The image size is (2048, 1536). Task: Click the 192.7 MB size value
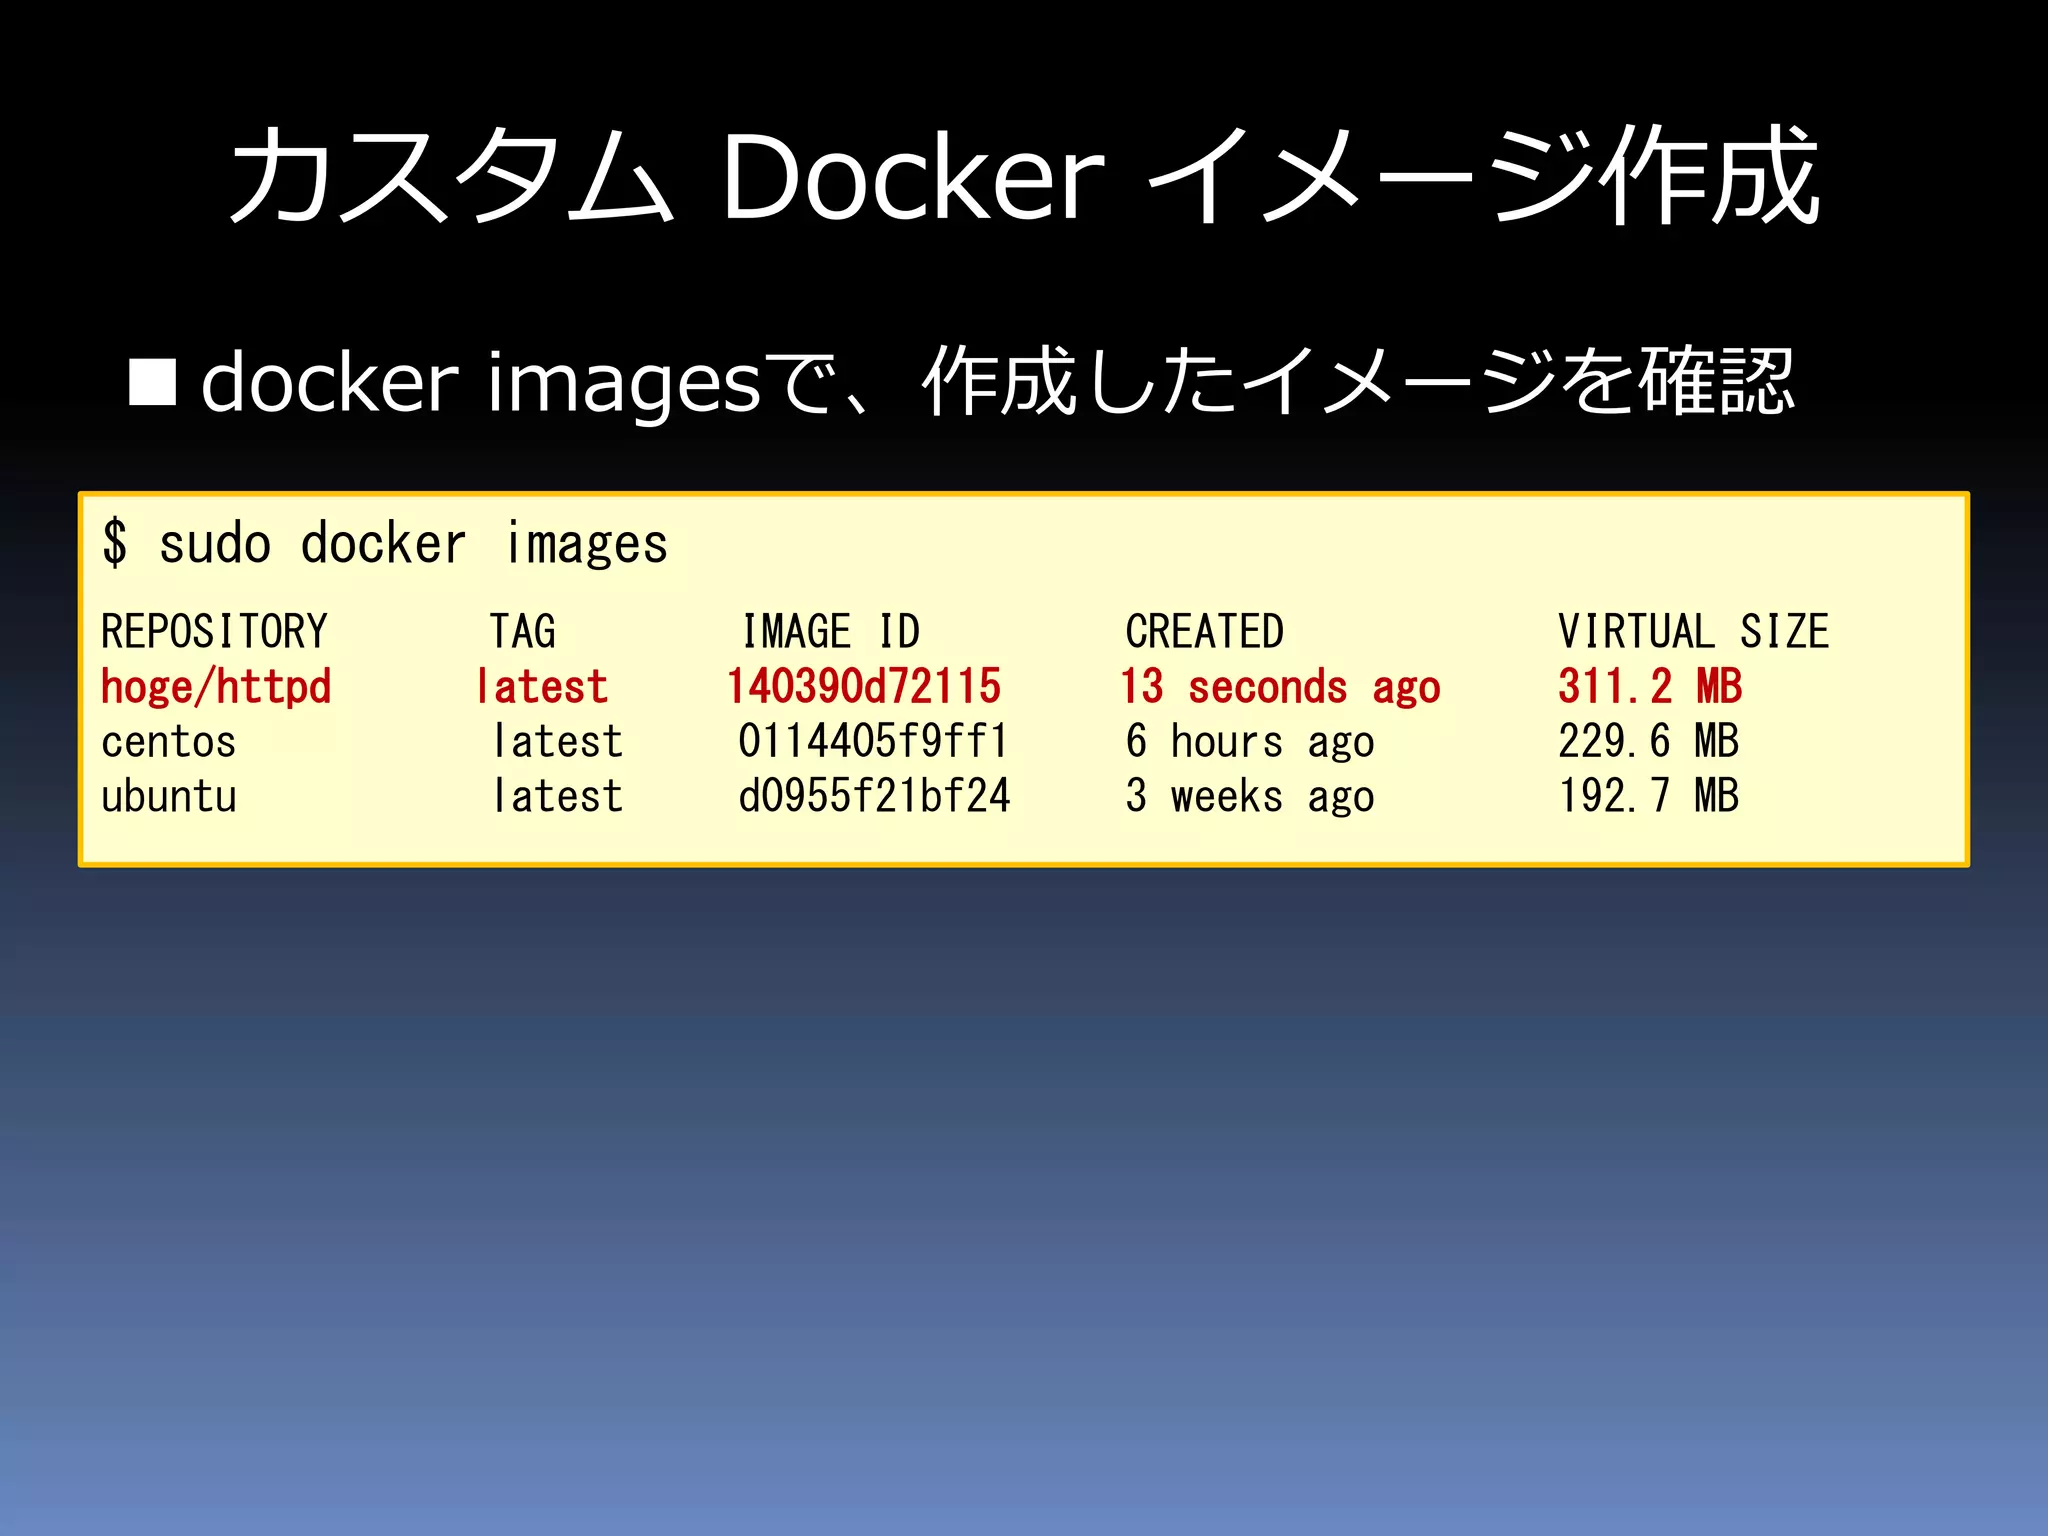click(x=1649, y=798)
